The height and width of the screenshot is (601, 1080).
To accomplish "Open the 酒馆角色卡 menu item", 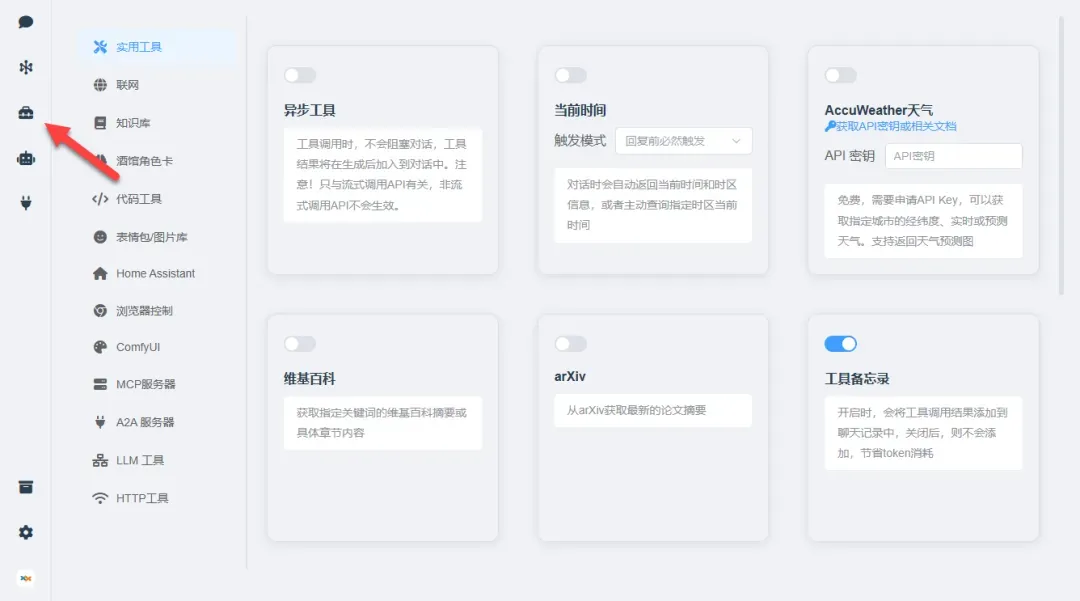I will coord(157,161).
